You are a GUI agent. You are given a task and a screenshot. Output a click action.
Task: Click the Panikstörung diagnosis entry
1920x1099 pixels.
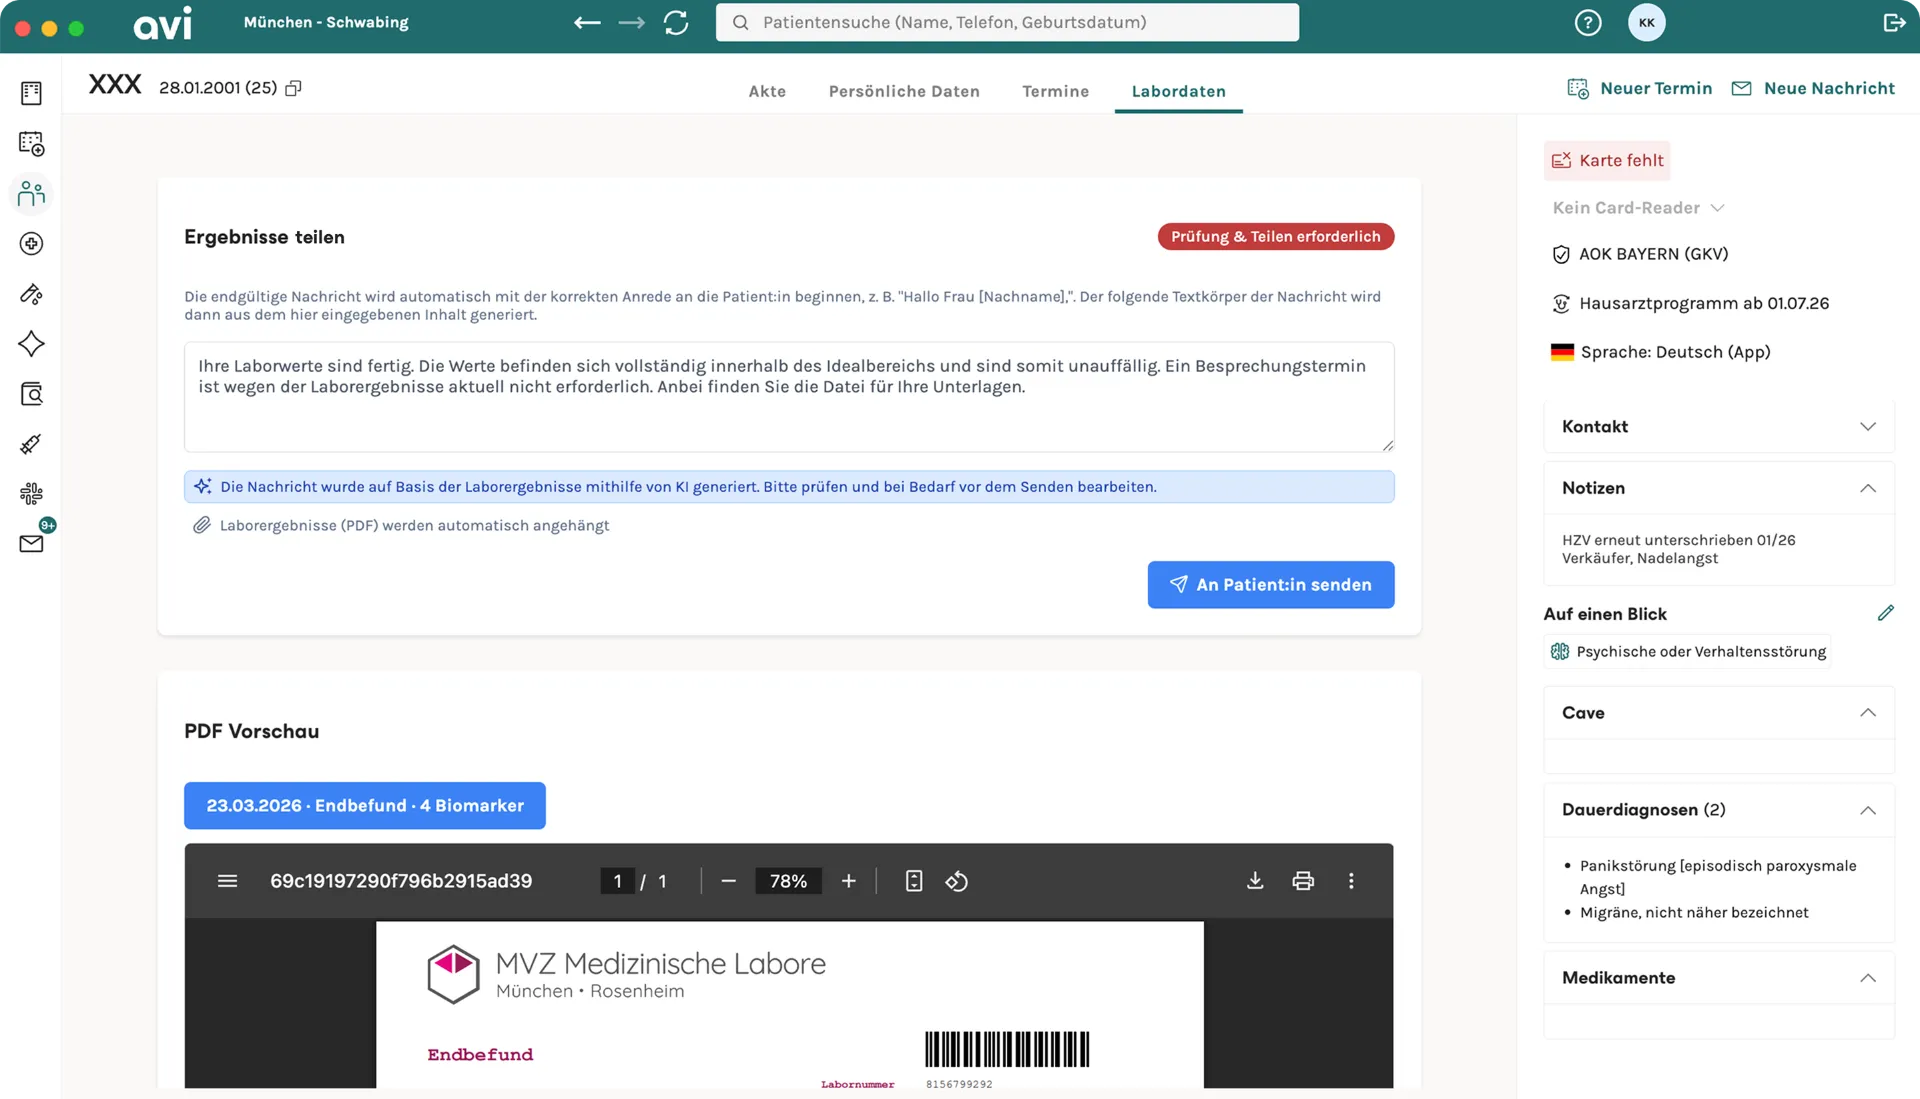tap(1718, 877)
